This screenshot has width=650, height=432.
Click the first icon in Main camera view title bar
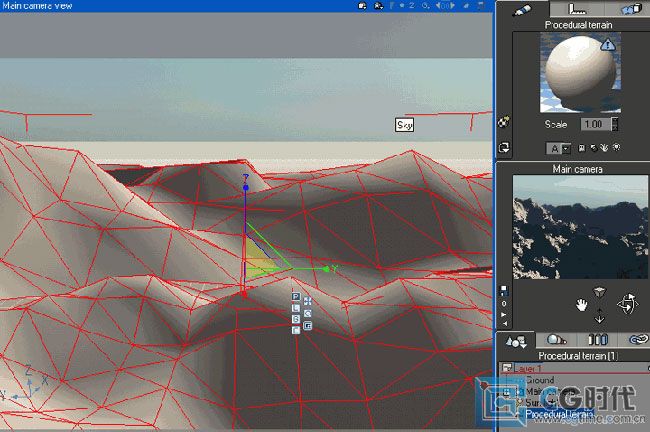(x=362, y=6)
